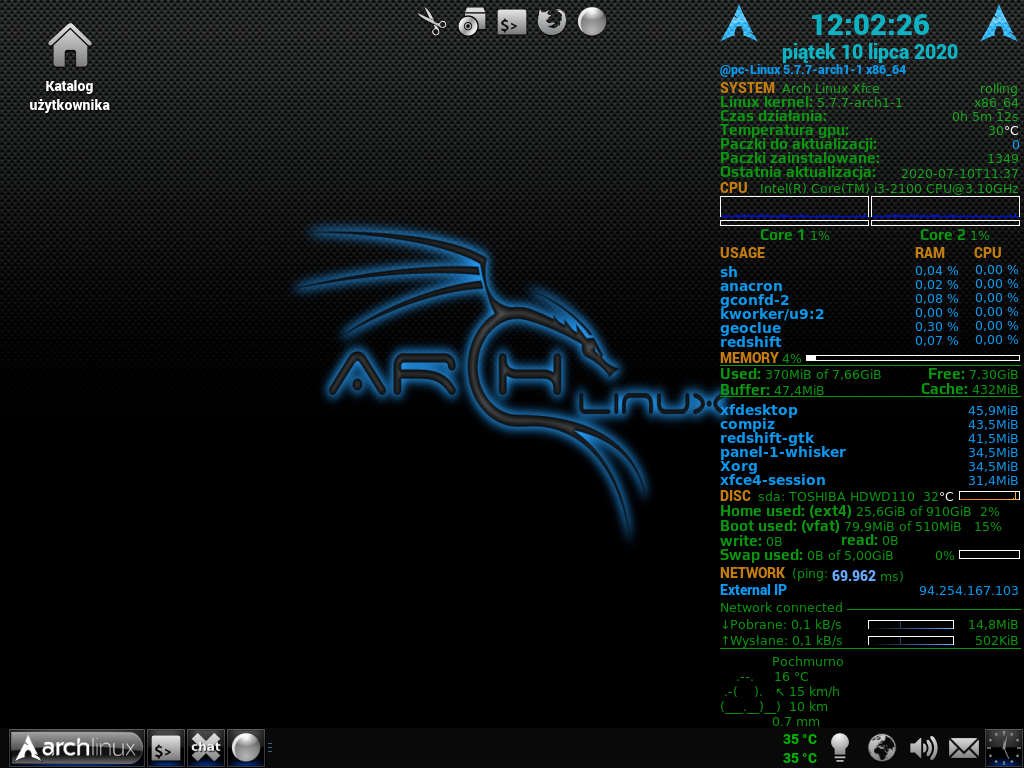This screenshot has width=1024, height=768.
Task: Click the IP address 94.254.167.103
Action: coord(968,591)
